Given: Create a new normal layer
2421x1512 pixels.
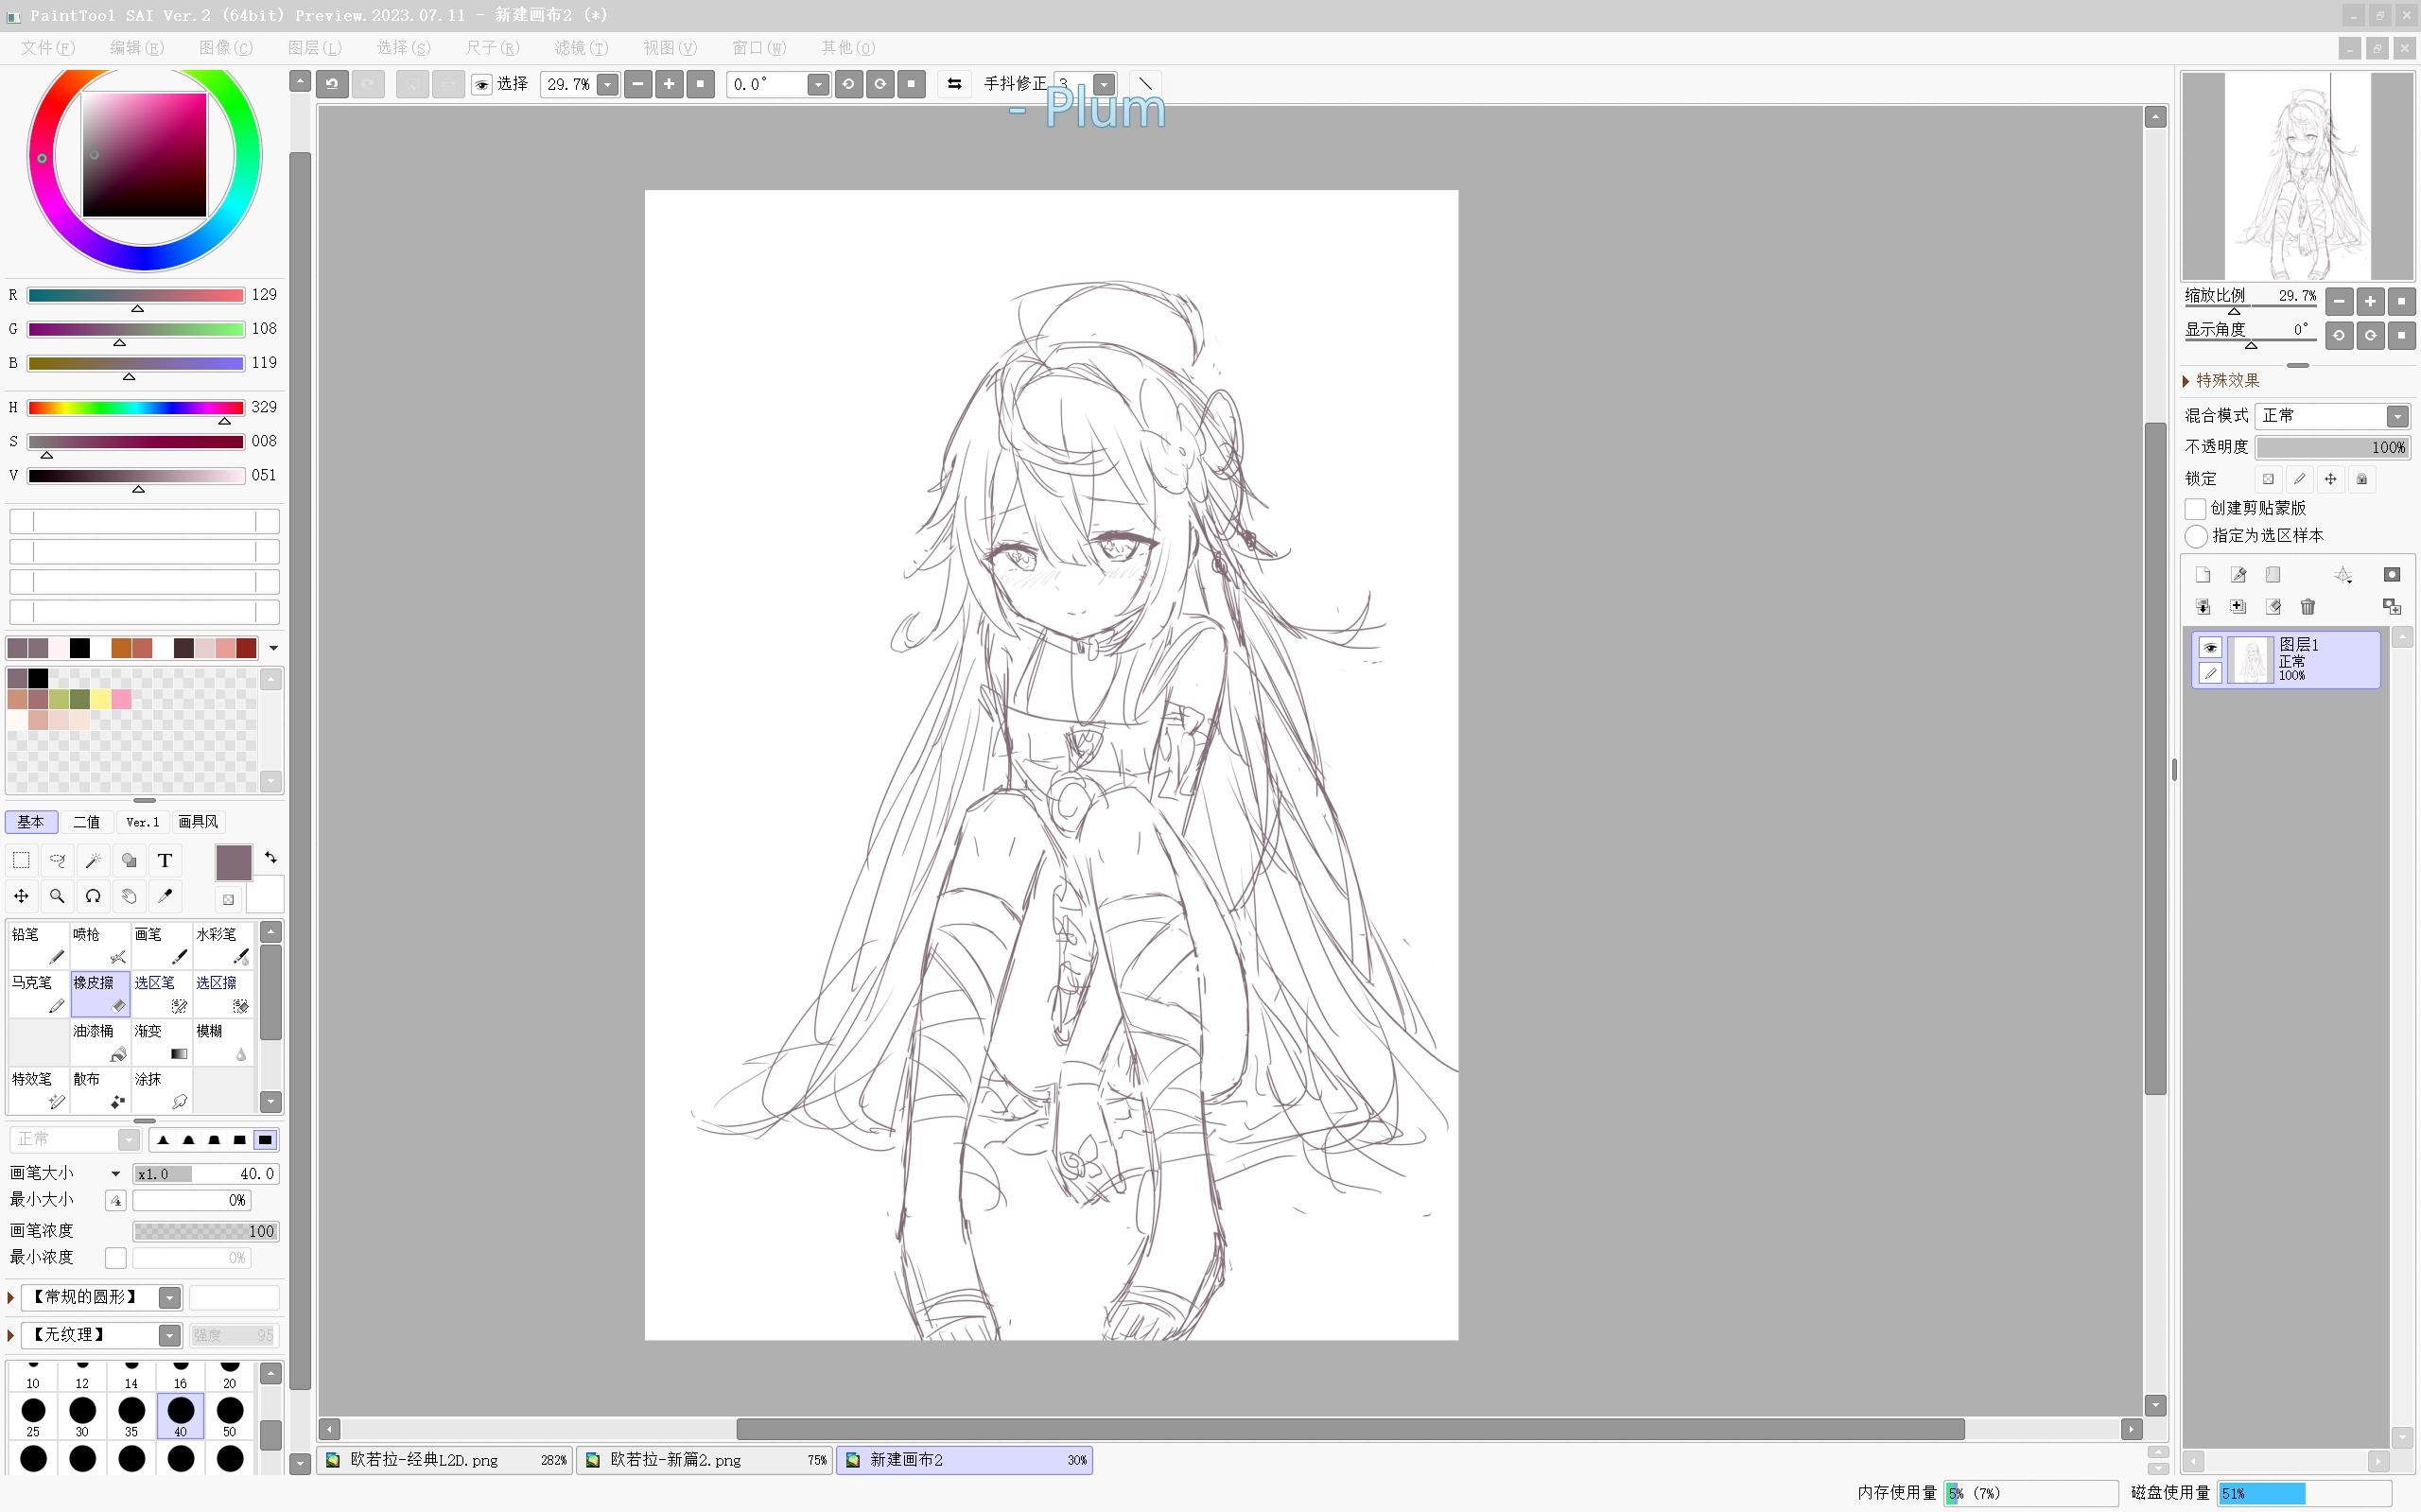Looking at the screenshot, I should coord(2203,575).
